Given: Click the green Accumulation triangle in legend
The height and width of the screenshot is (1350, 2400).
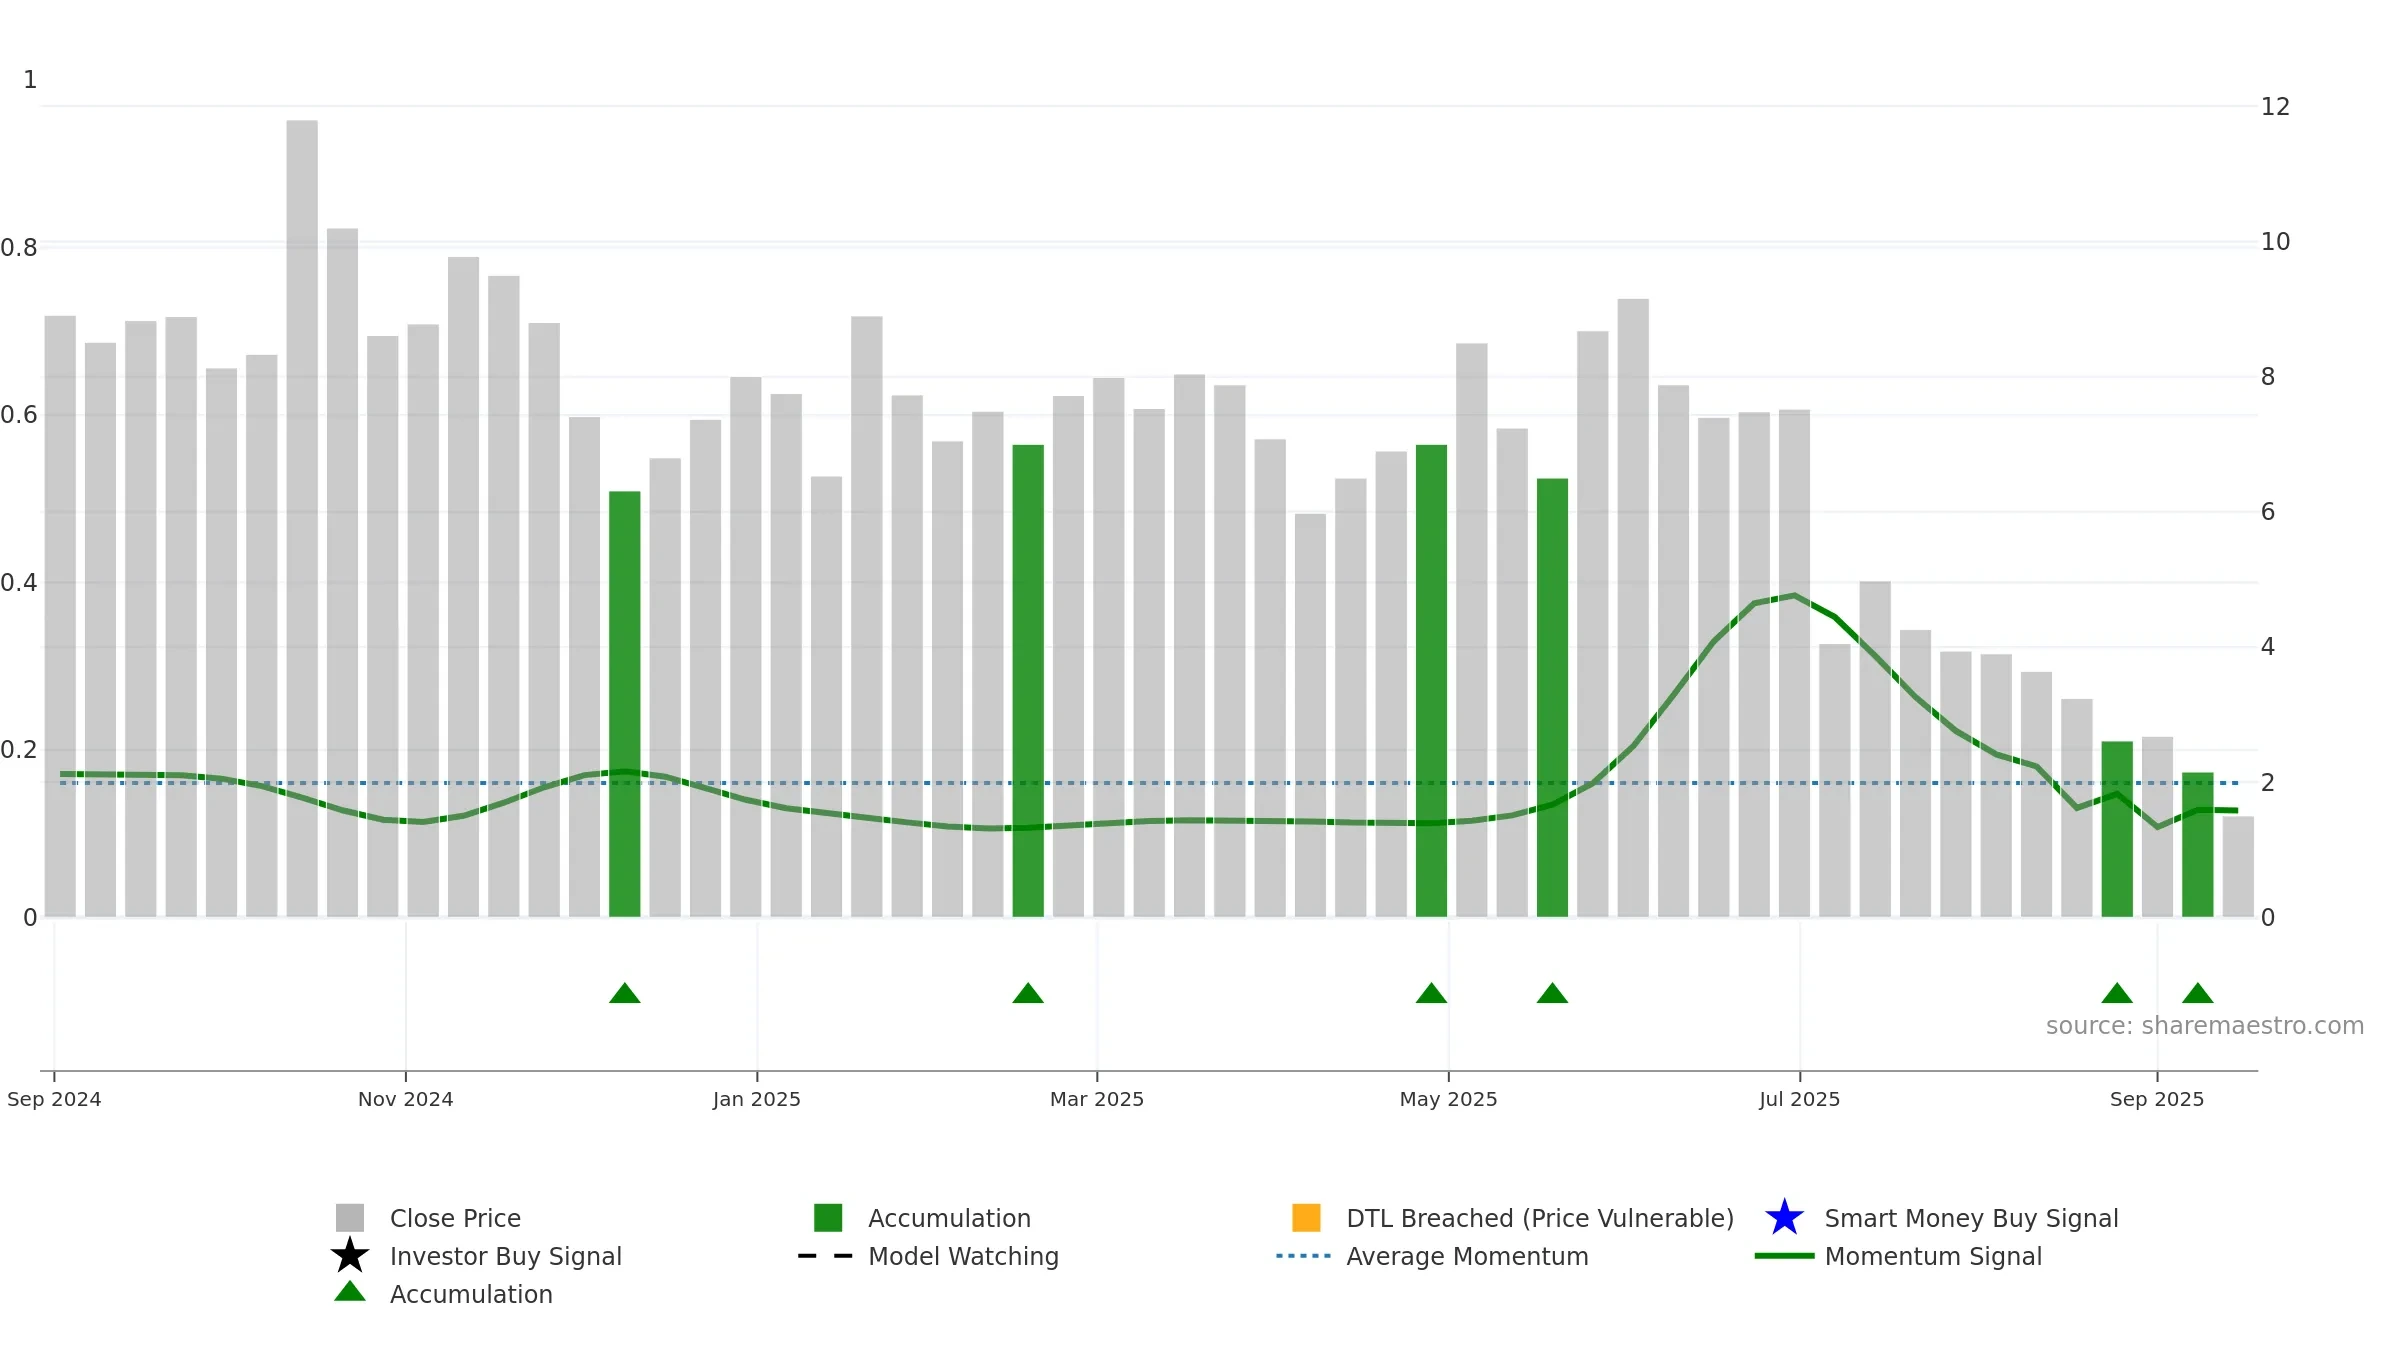Looking at the screenshot, I should click(350, 1292).
